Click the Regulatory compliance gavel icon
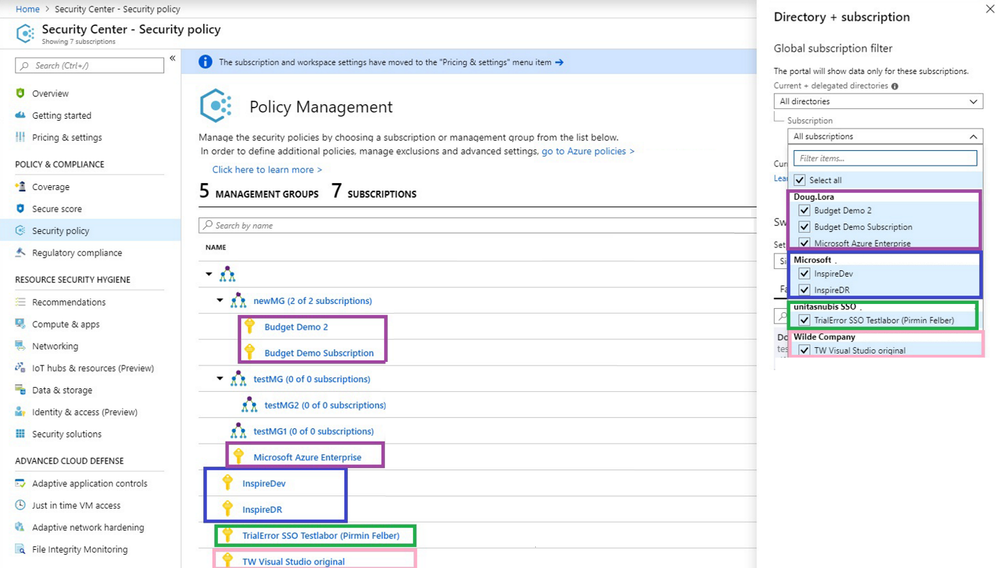999x568 pixels. pos(20,252)
